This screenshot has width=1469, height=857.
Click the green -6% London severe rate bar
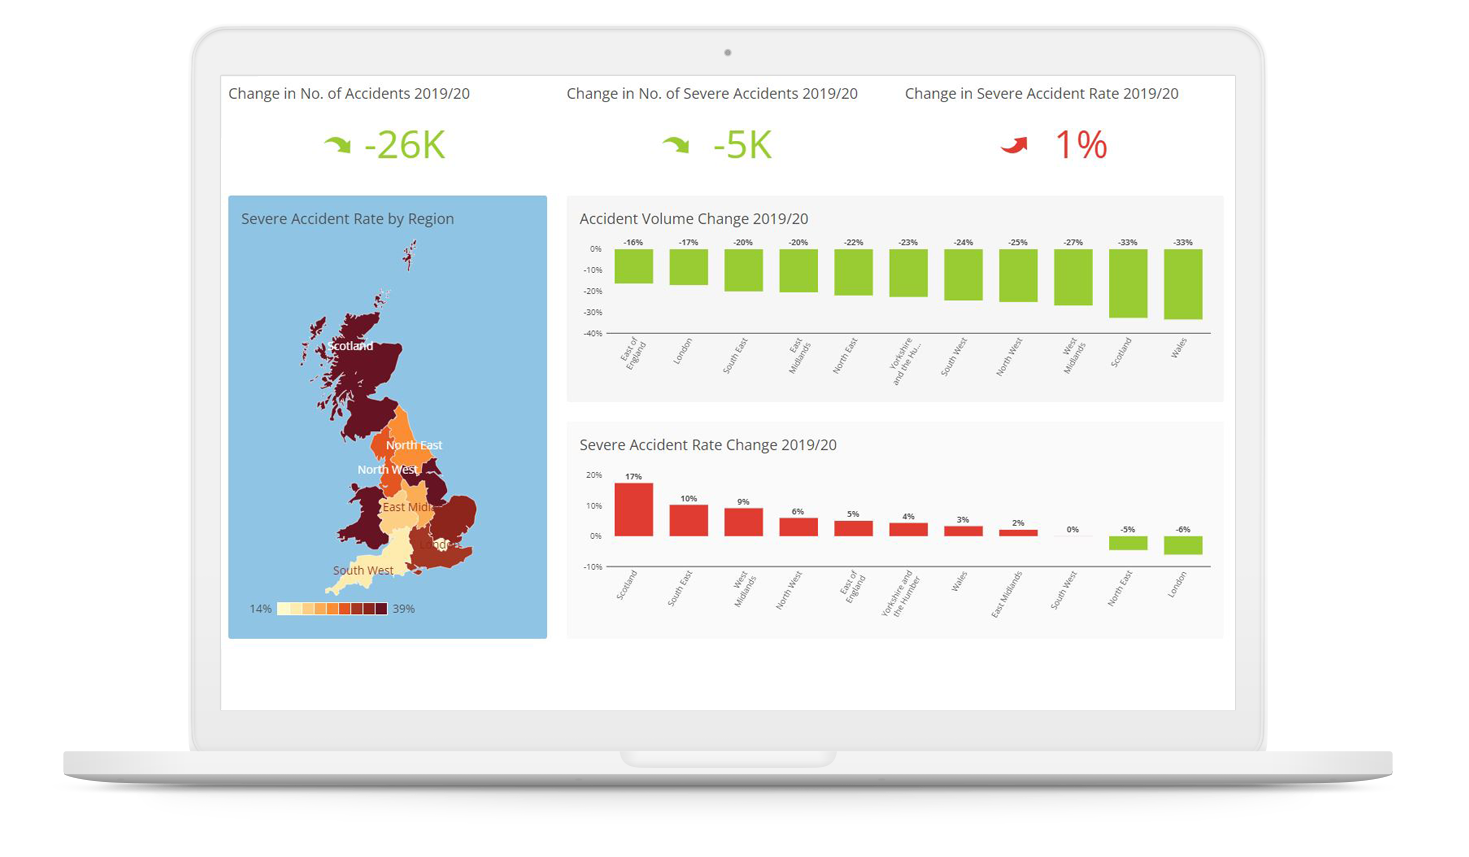(1183, 545)
